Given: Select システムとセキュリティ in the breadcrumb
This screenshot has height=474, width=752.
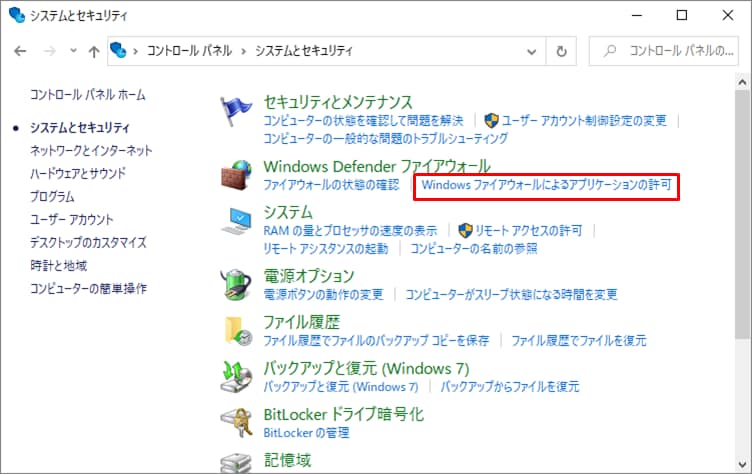Looking at the screenshot, I should [x=304, y=50].
